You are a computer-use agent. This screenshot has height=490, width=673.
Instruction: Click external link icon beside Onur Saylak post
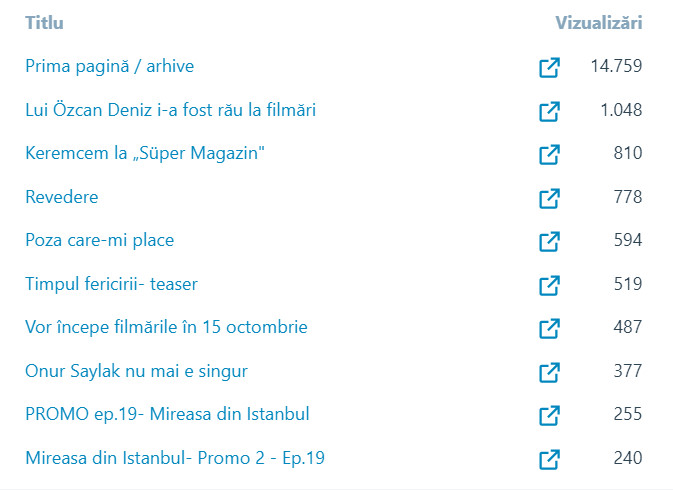(x=549, y=372)
